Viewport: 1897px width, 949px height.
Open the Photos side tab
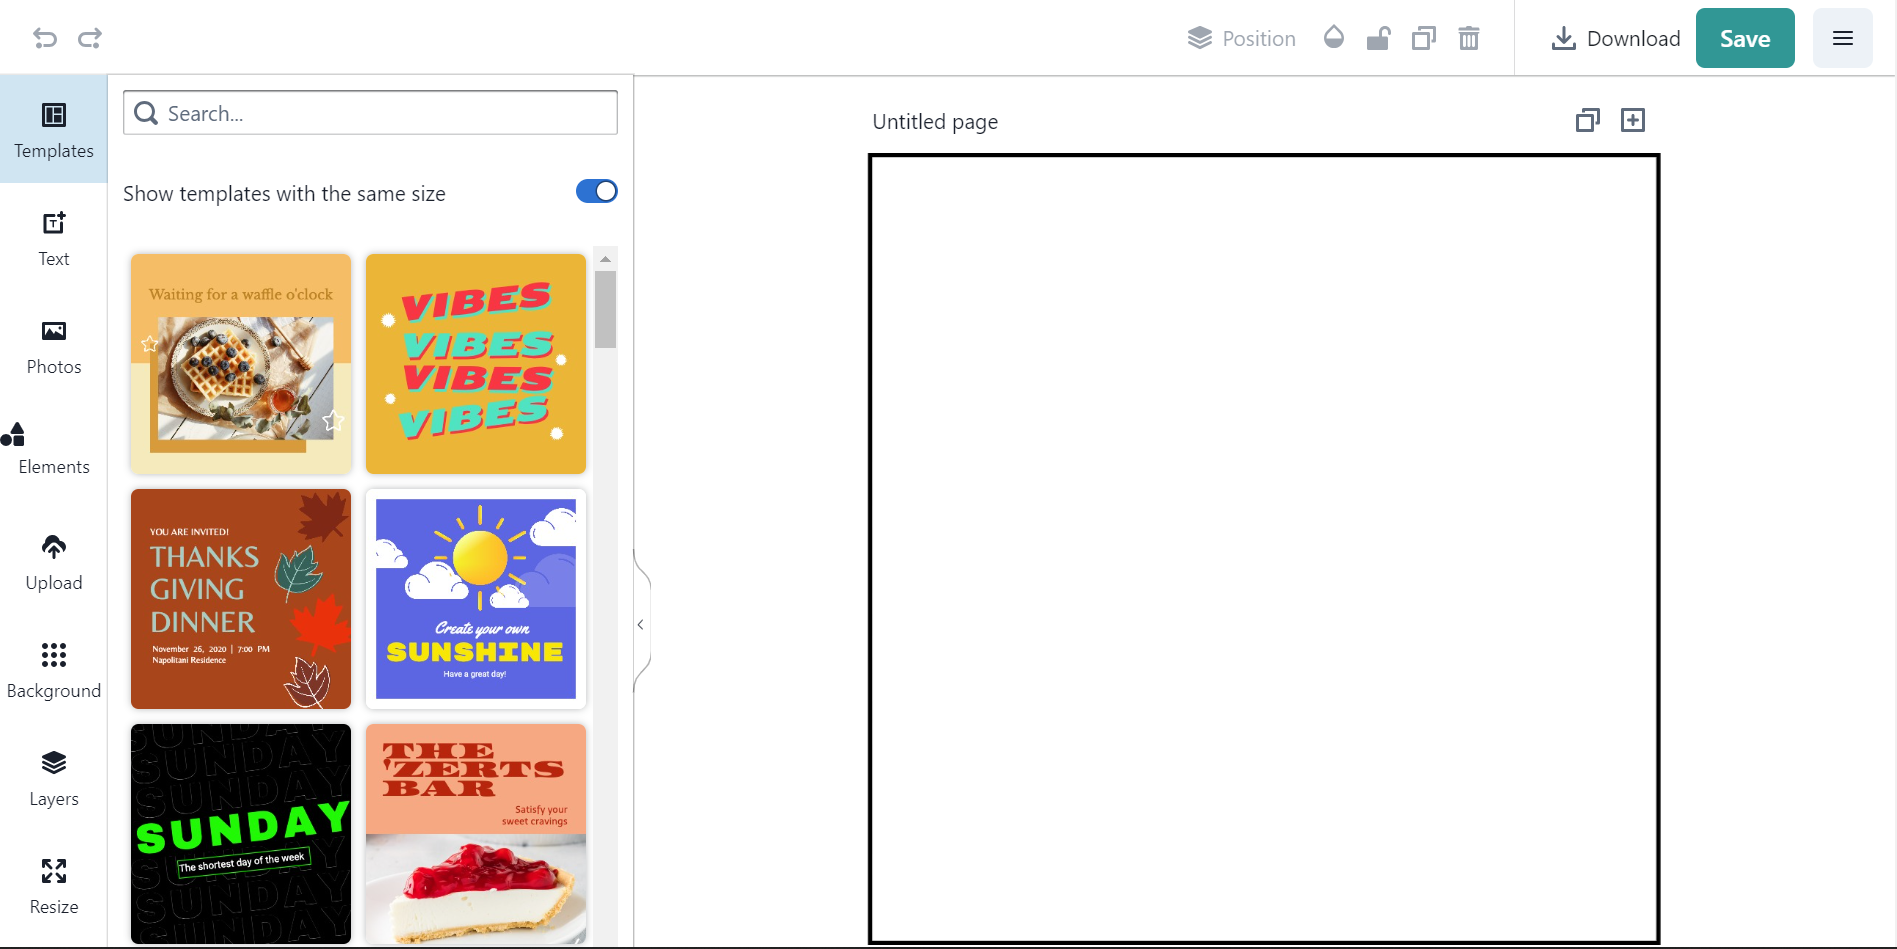coord(54,346)
